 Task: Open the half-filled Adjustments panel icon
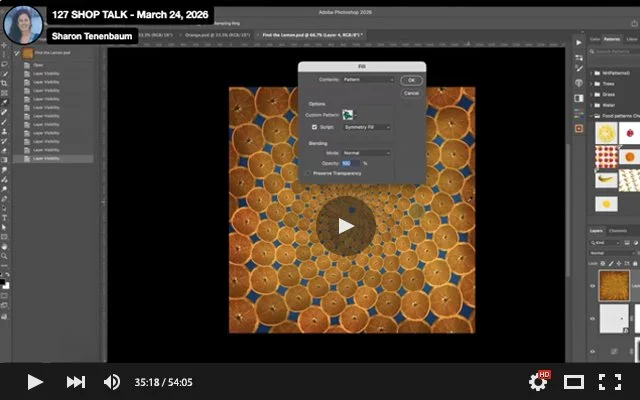pos(579,98)
